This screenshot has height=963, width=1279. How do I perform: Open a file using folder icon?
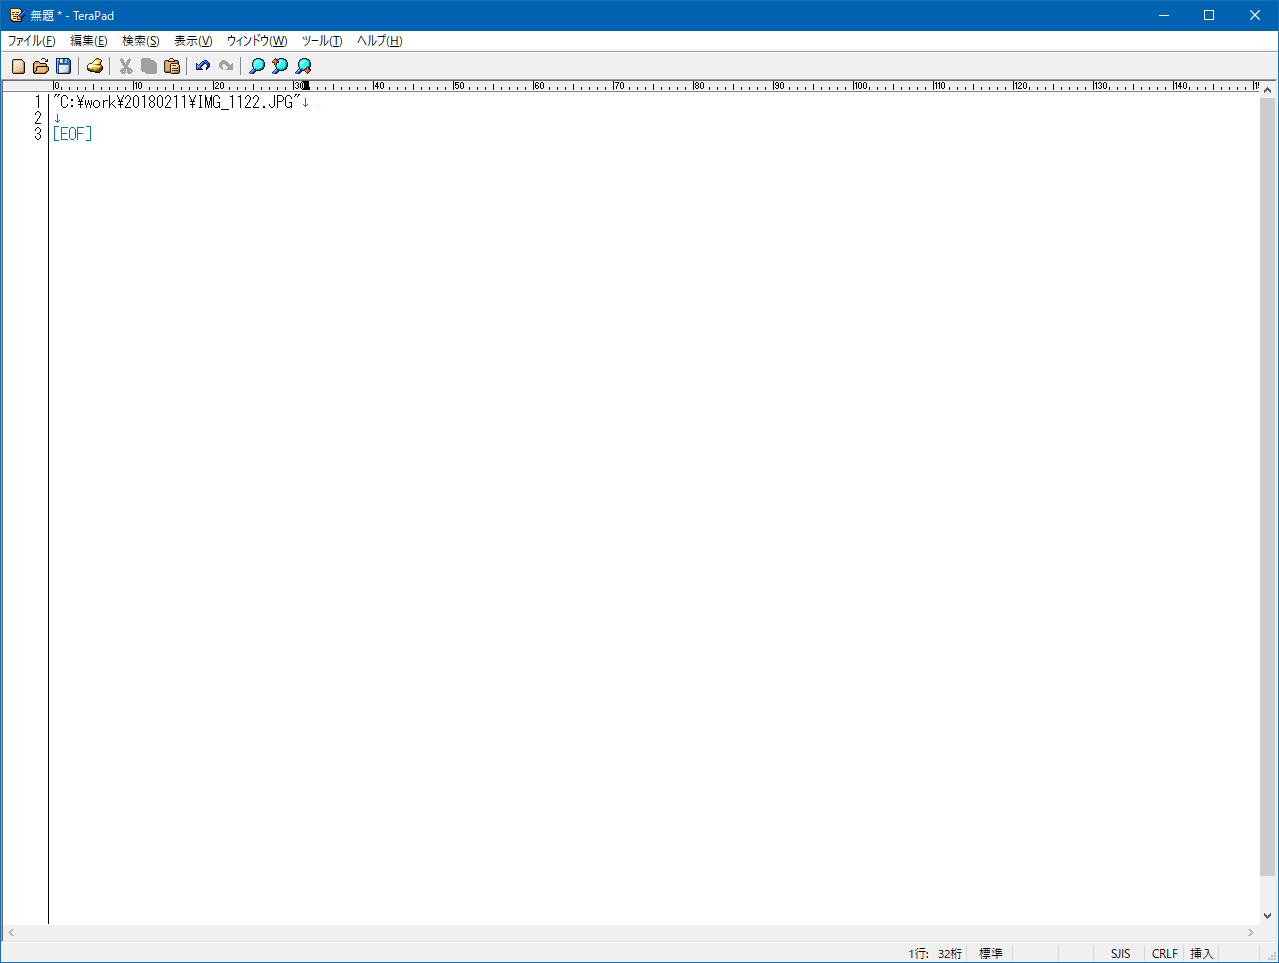pos(41,66)
